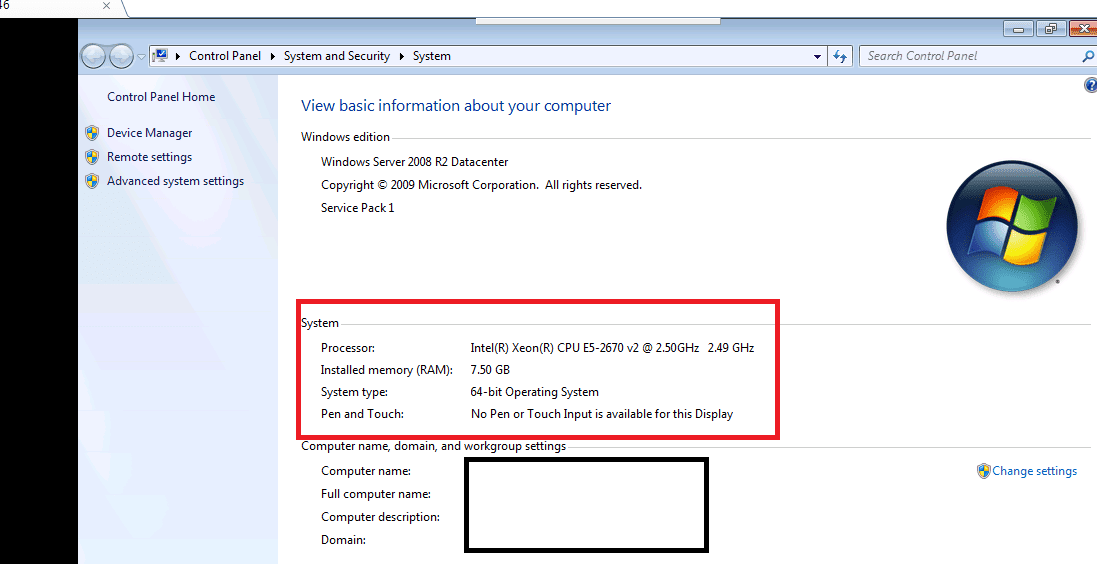The image size is (1097, 564).
Task: Click the shield icon beside Device Manager
Action: point(92,133)
